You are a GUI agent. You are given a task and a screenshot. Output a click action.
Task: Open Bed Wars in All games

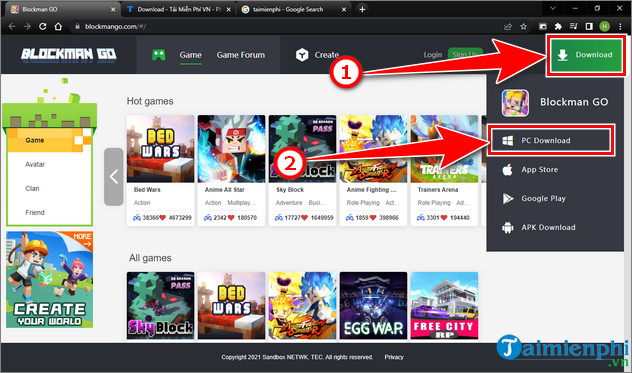tap(231, 305)
